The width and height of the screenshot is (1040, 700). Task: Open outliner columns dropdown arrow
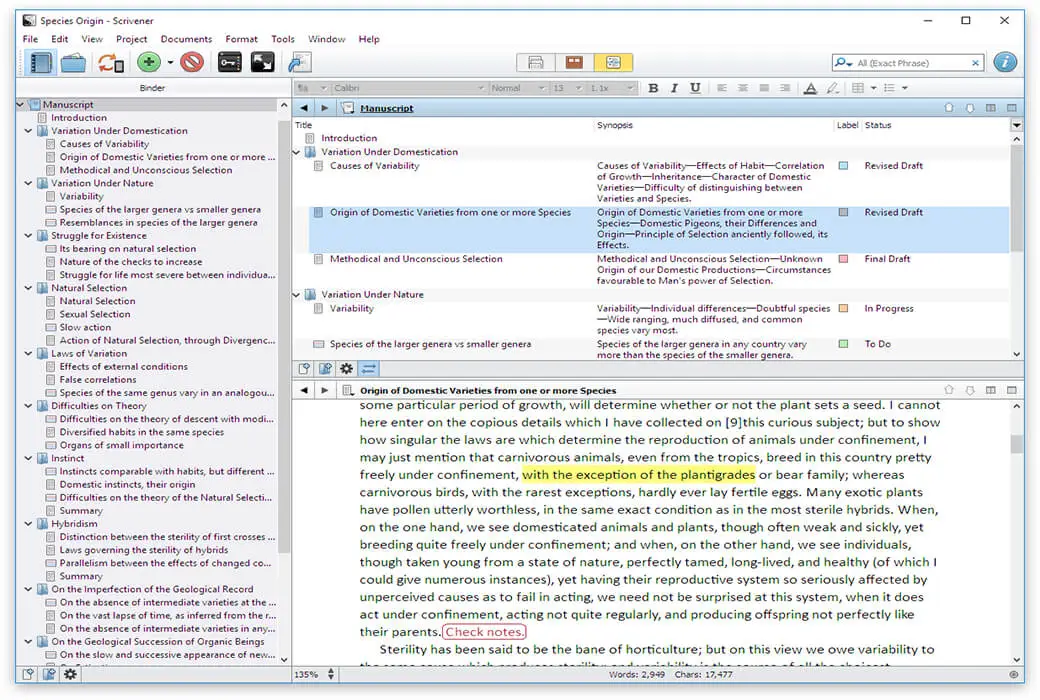coord(1016,125)
